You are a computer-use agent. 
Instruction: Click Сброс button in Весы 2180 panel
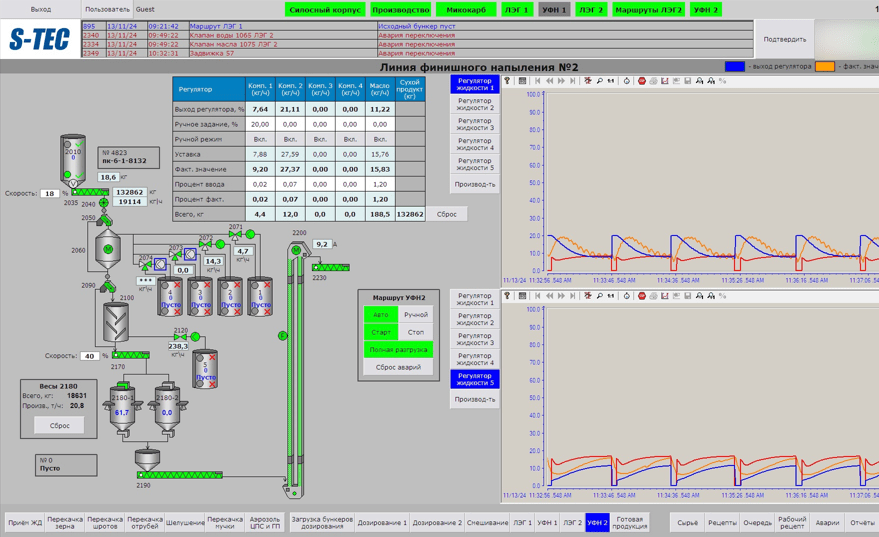tap(59, 425)
